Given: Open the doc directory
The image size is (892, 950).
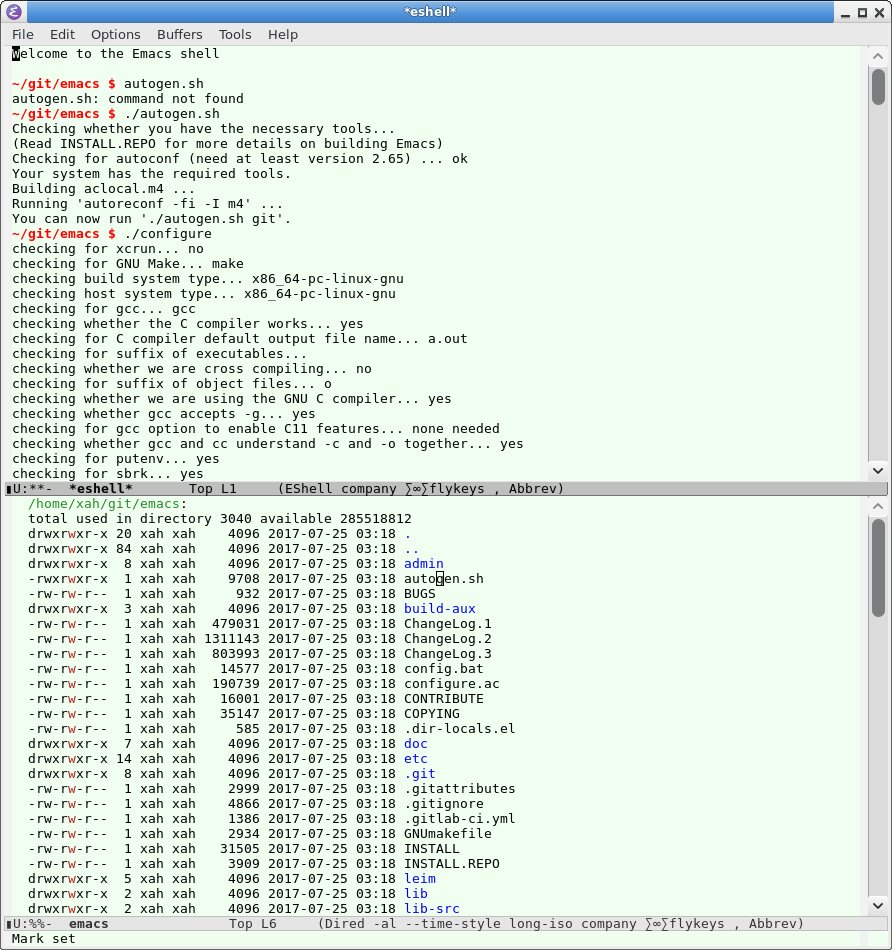Looking at the screenshot, I should pos(416,743).
